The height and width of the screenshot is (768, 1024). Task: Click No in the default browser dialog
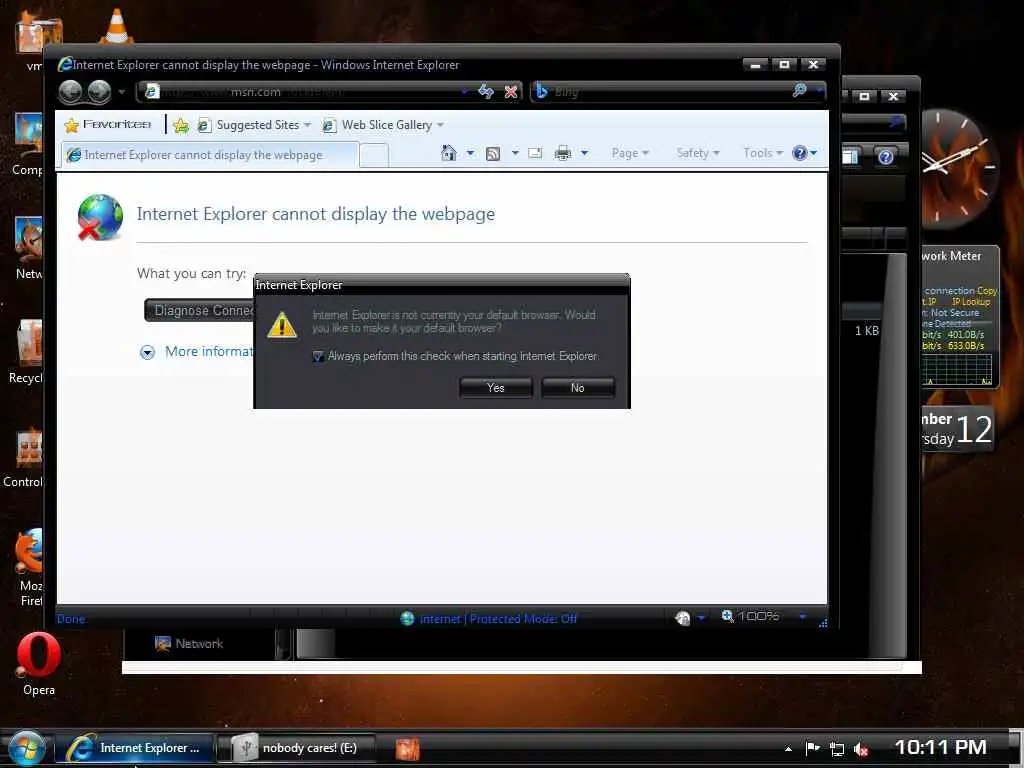(578, 387)
